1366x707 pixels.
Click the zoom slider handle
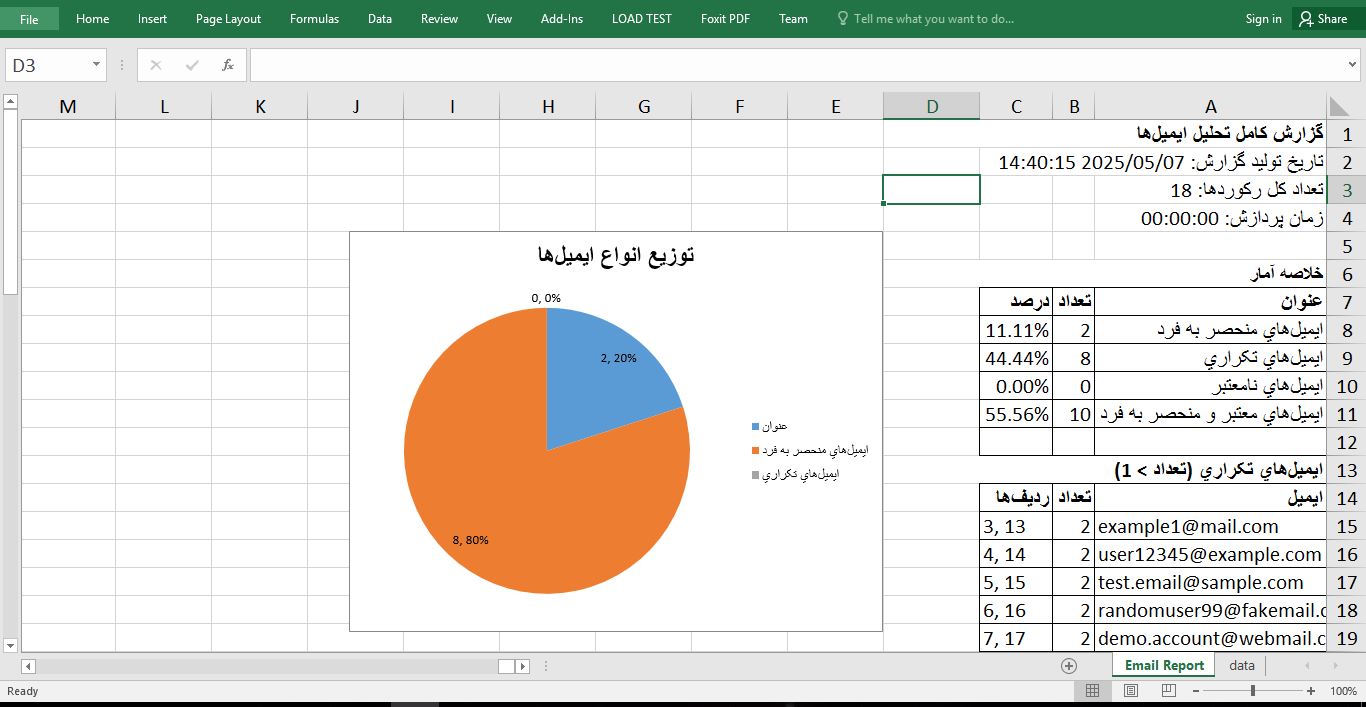click(1253, 691)
